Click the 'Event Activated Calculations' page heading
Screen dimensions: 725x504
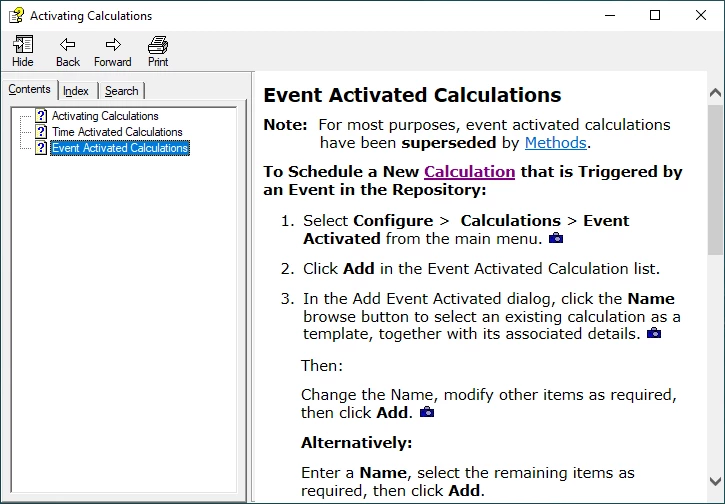pos(412,95)
